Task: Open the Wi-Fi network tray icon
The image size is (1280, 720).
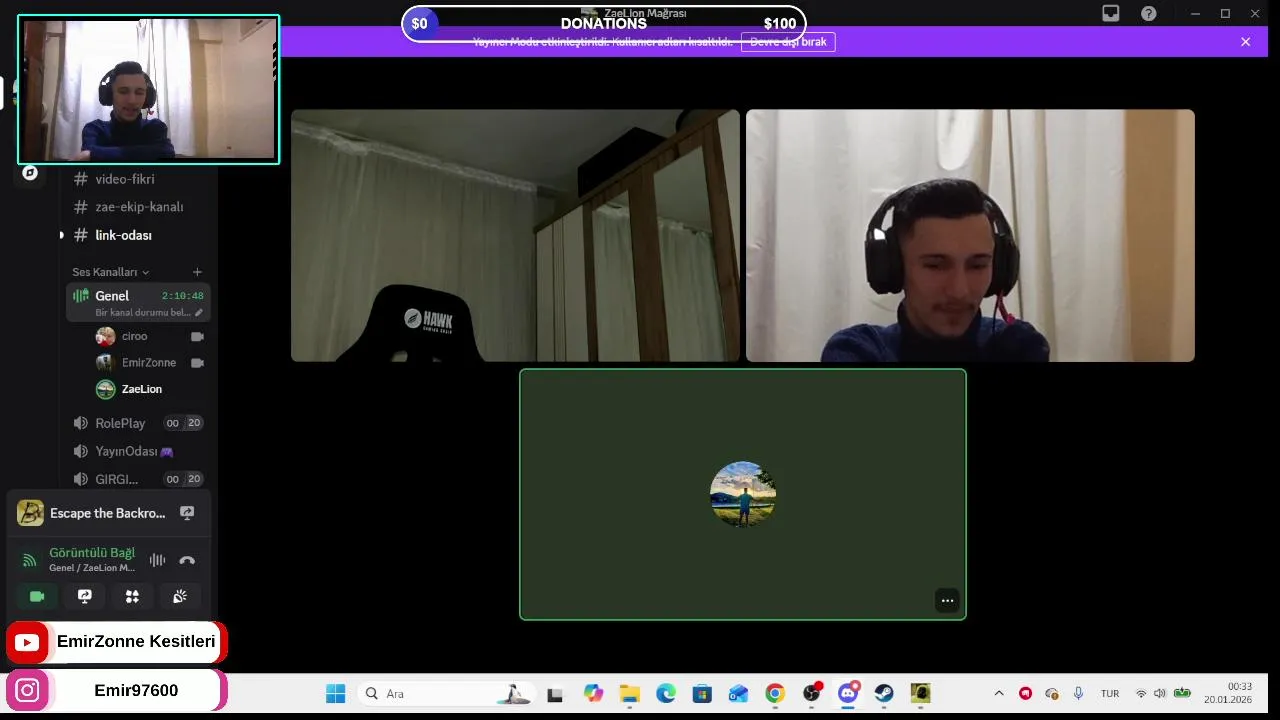Action: (1141, 693)
